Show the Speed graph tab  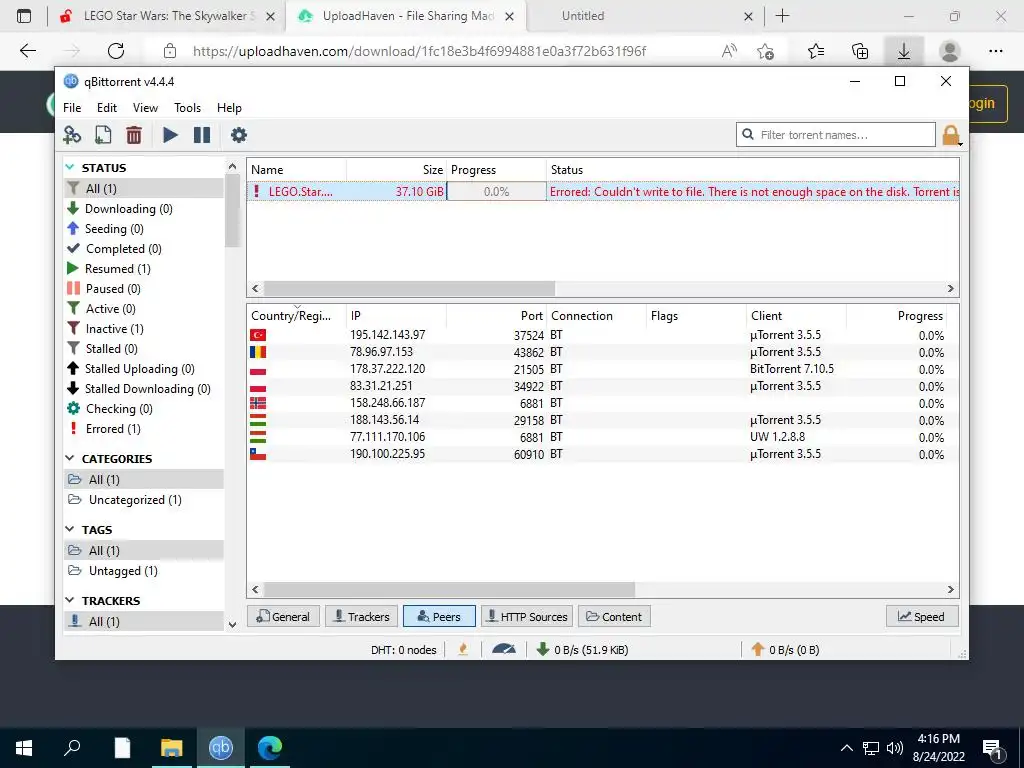pyautogui.click(x=921, y=616)
